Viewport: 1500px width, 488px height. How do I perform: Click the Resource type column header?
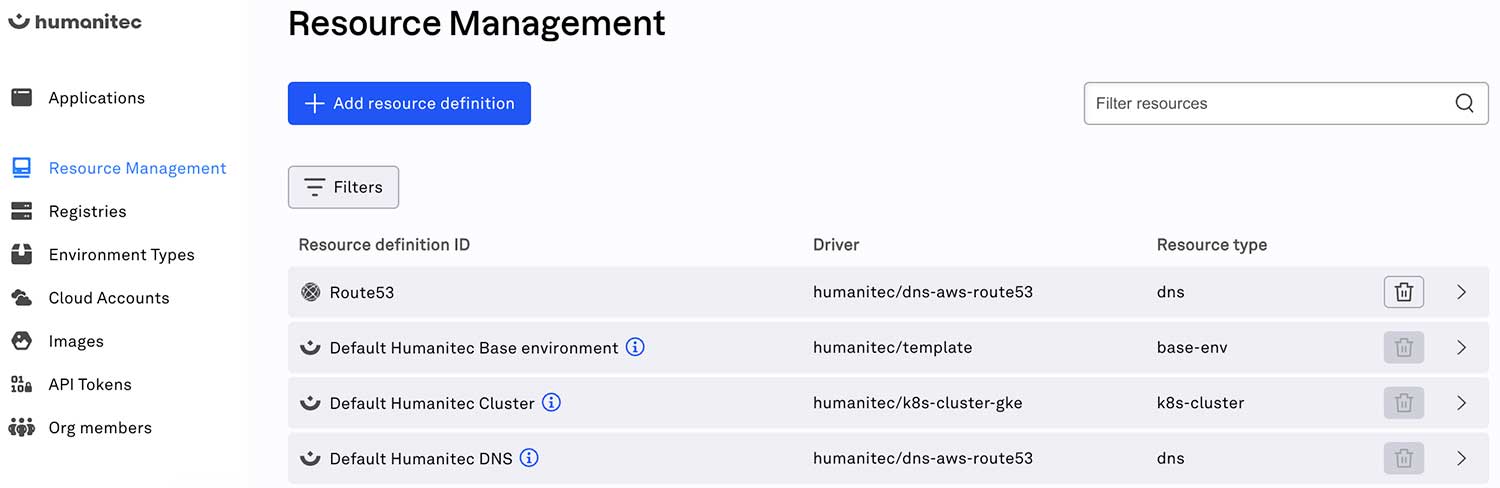point(1212,244)
